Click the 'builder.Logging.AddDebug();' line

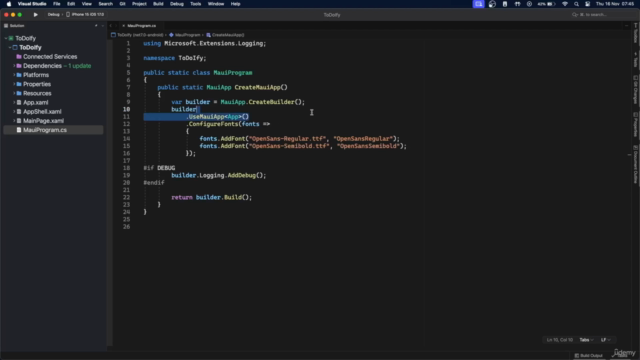(x=218, y=175)
